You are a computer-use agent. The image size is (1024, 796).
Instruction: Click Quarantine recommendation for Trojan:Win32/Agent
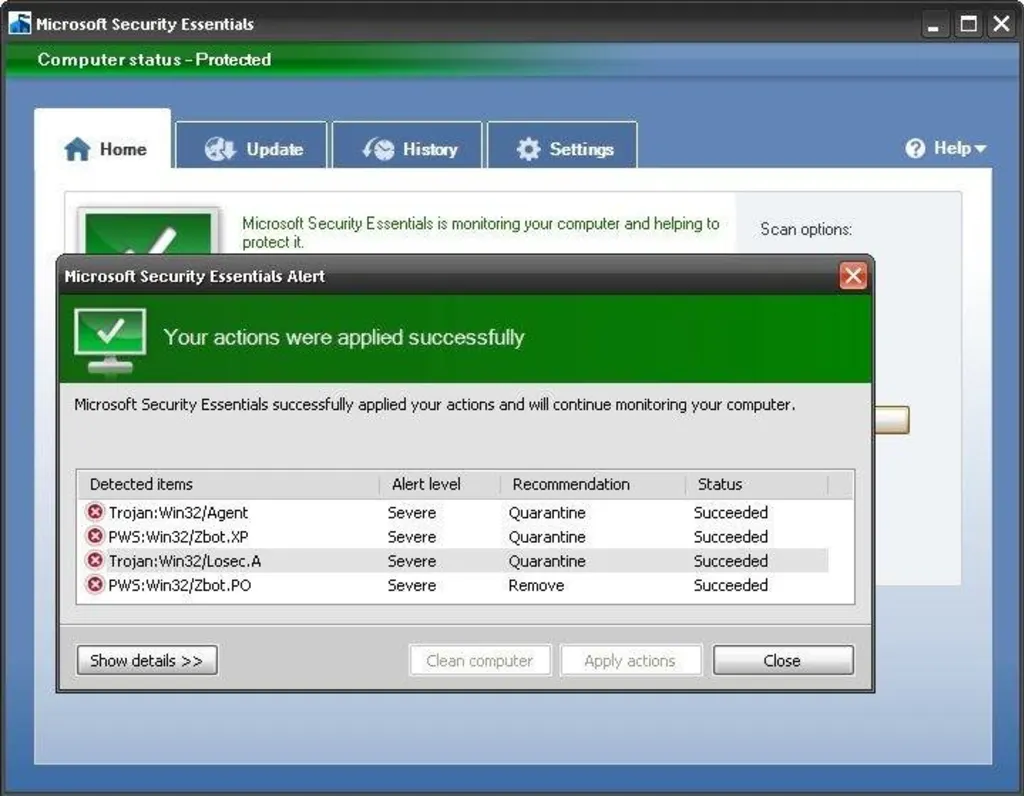pyautogui.click(x=547, y=513)
